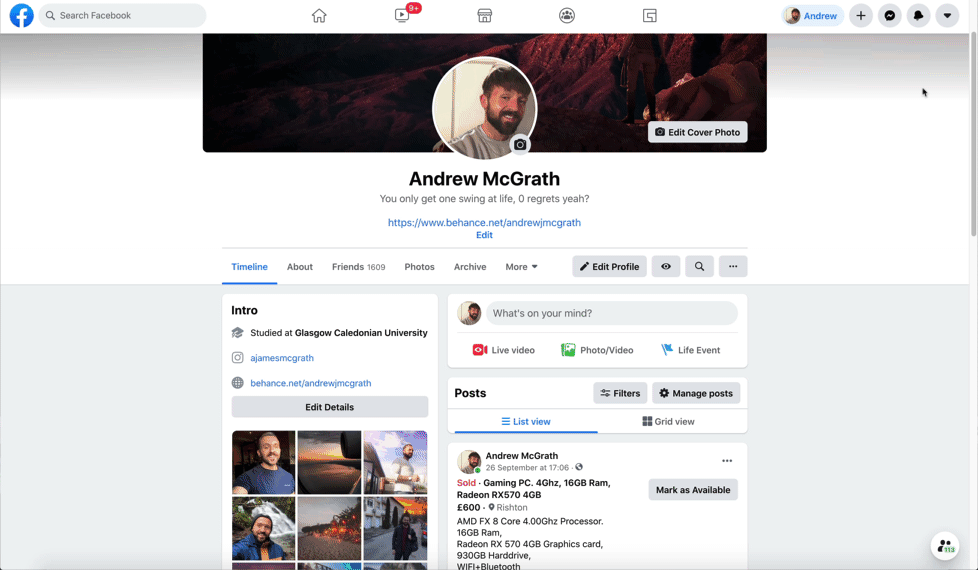Open the notifications bell
This screenshot has height=570, width=978.
(918, 16)
